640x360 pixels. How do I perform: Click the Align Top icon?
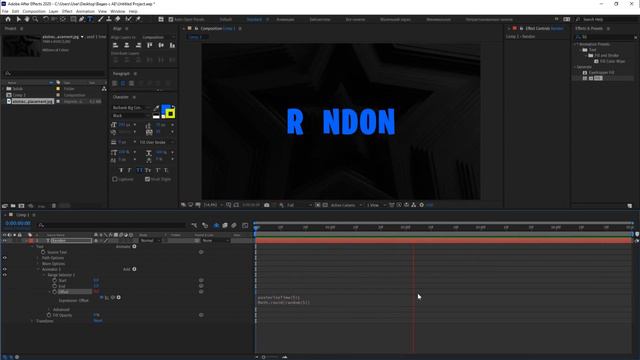(x=150, y=45)
